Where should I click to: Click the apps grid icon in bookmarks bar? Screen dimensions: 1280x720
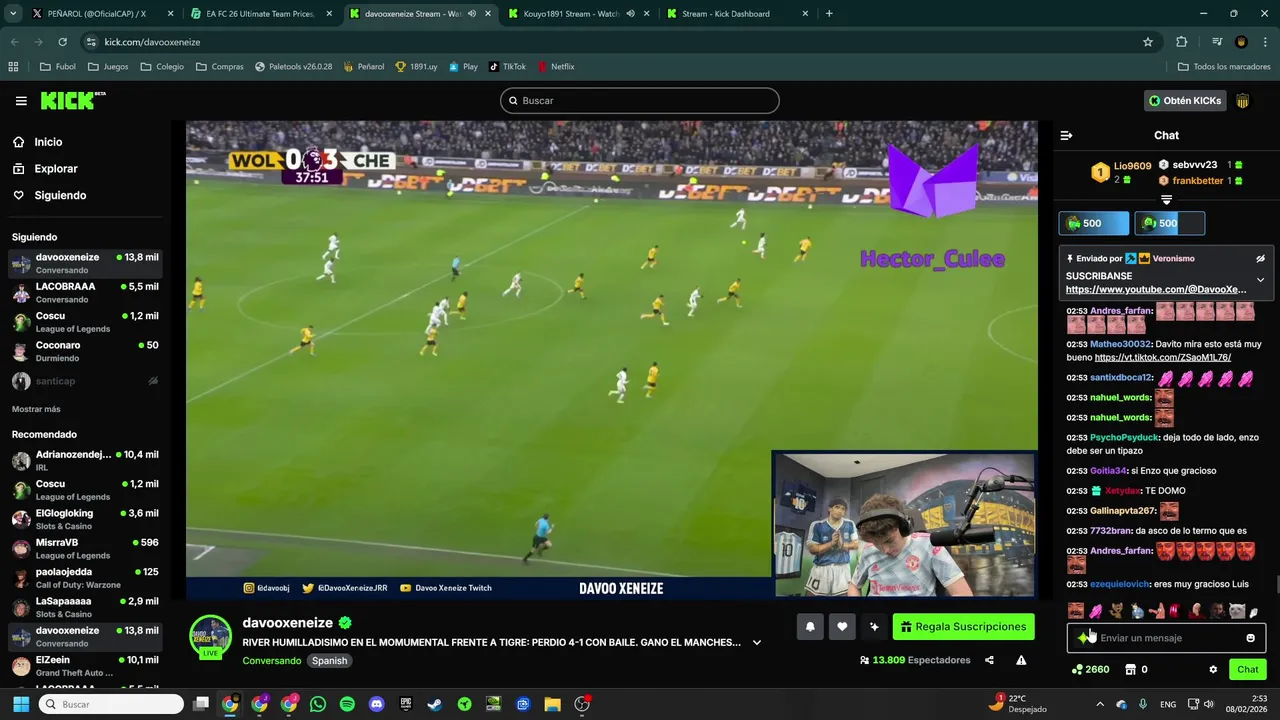coord(13,67)
